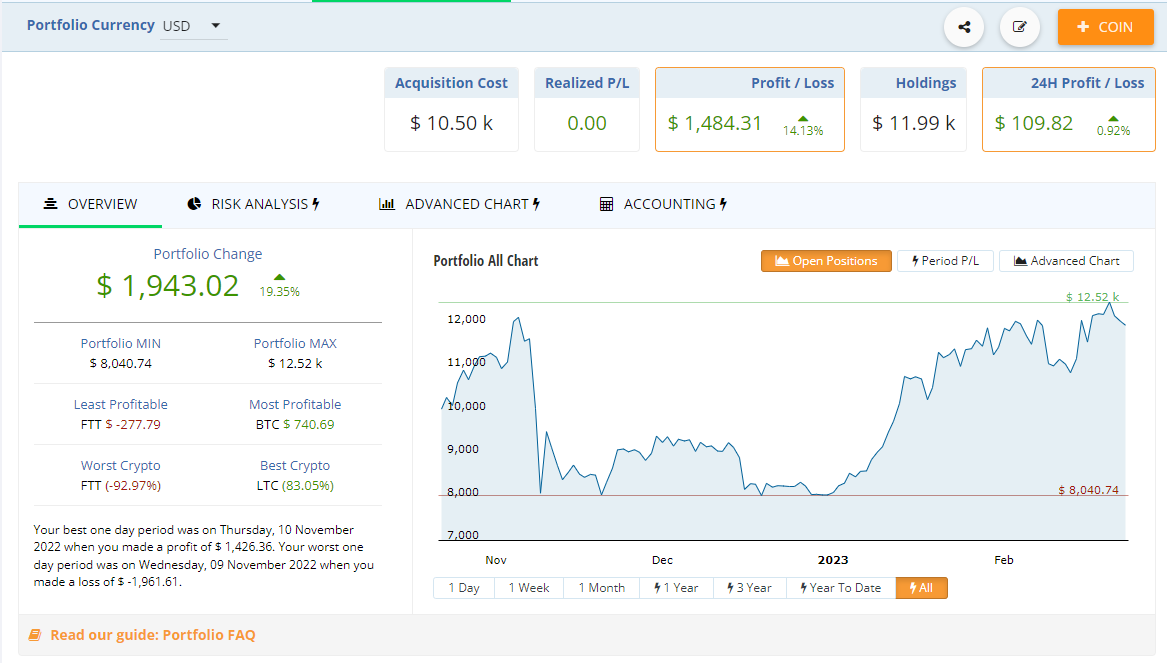Add a new coin with + COIN
Image resolution: width=1167 pixels, height=663 pixels.
click(1105, 27)
